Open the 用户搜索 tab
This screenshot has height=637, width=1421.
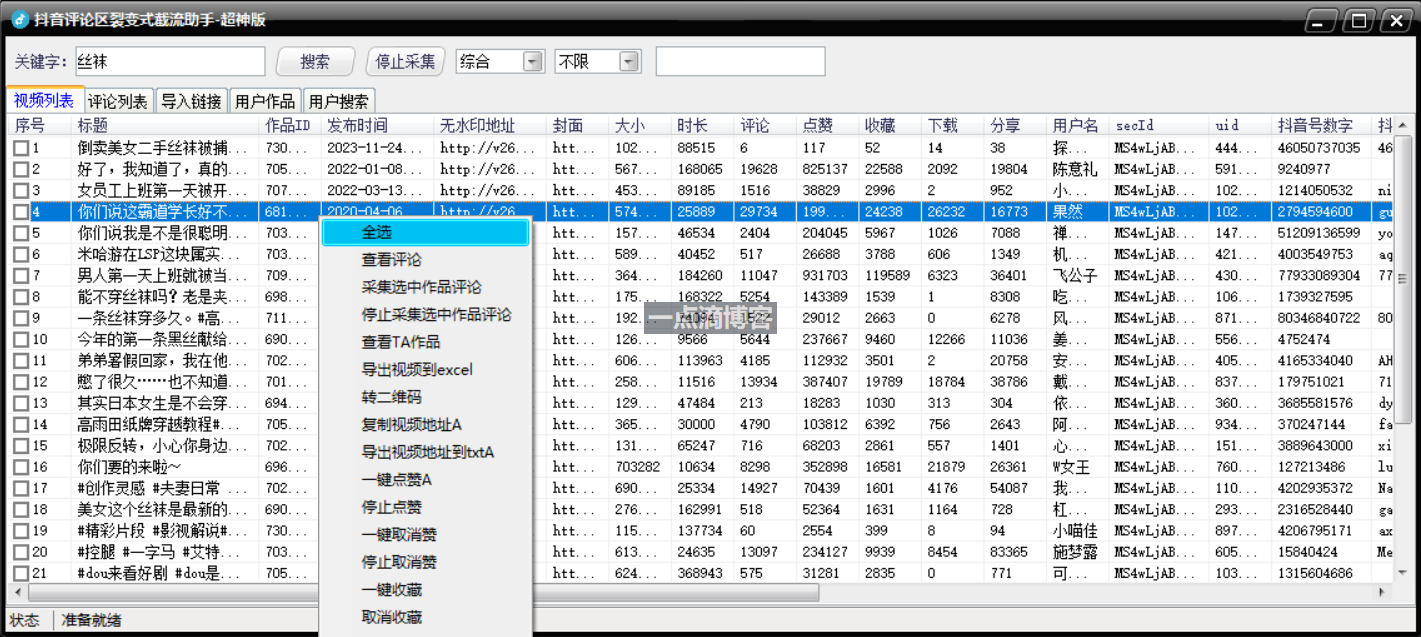pyautogui.click(x=338, y=101)
